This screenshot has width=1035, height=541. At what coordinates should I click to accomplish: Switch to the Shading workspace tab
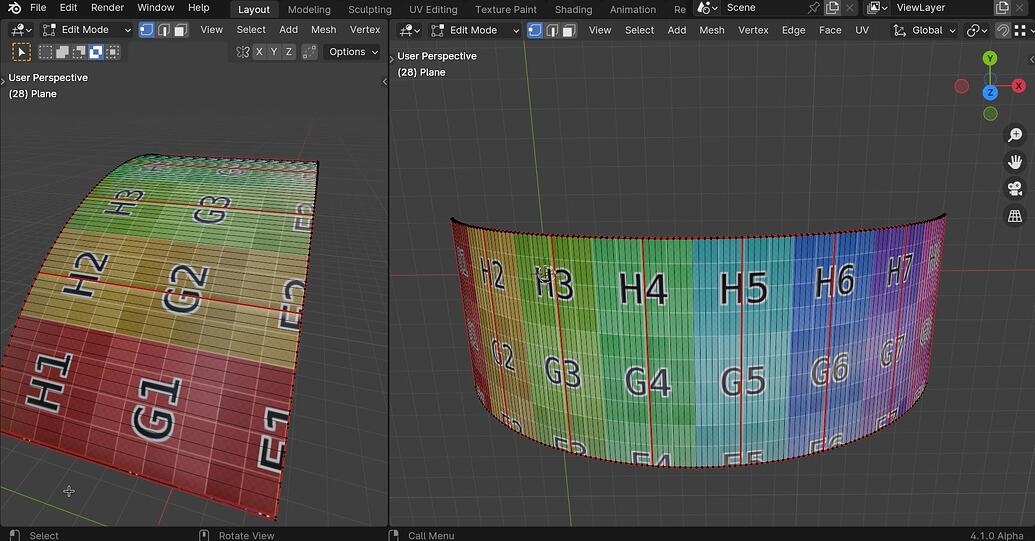coord(573,9)
